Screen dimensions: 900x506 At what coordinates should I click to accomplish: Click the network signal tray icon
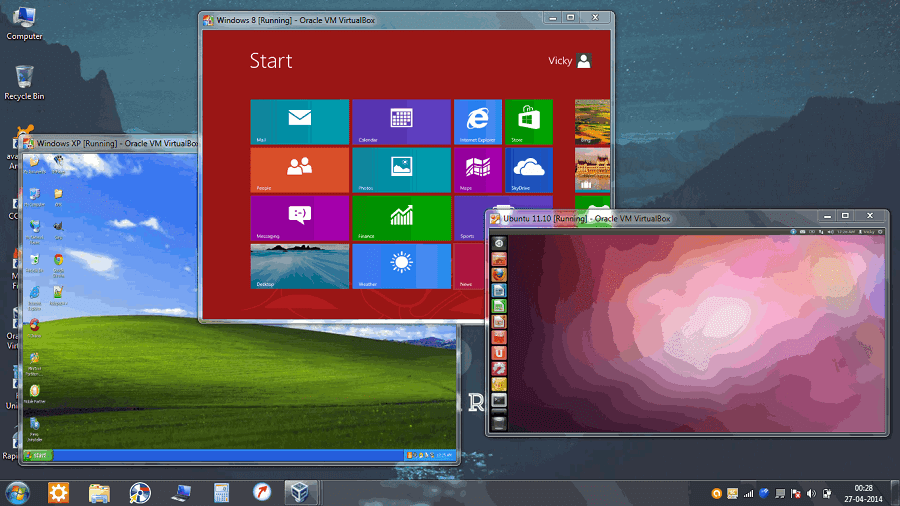coord(748,493)
